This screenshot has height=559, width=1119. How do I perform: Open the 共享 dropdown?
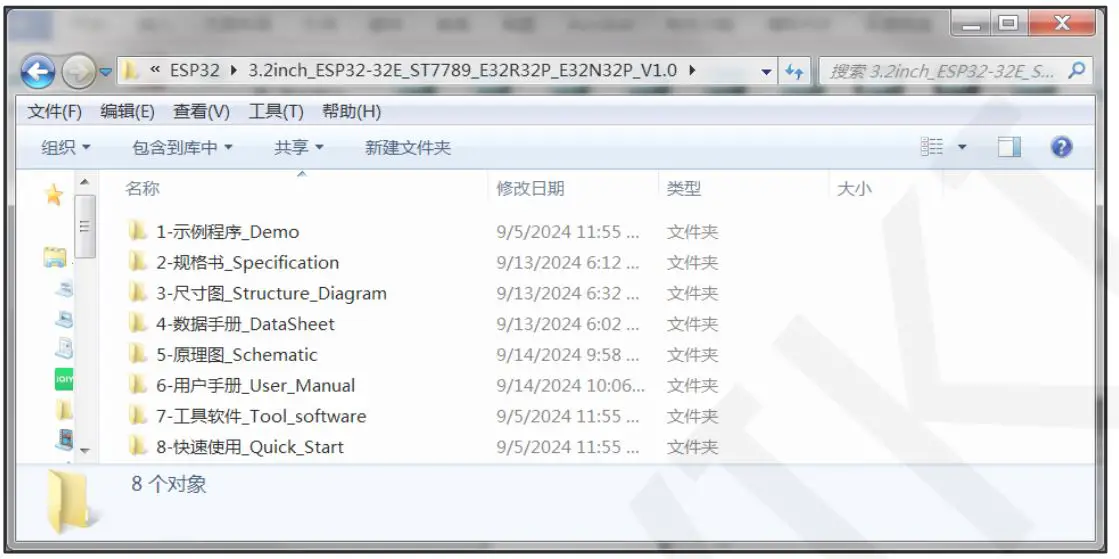click(x=298, y=148)
